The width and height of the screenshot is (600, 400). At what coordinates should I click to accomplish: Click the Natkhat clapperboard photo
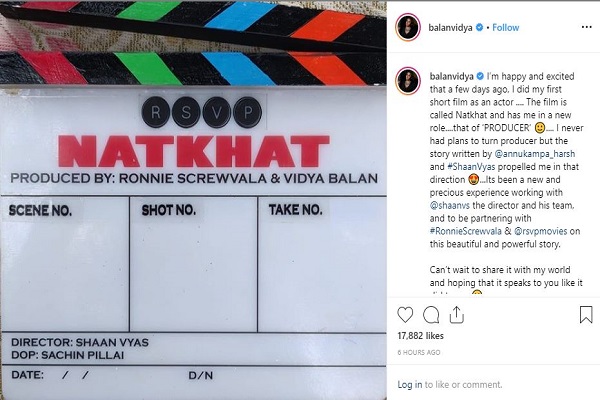point(193,200)
